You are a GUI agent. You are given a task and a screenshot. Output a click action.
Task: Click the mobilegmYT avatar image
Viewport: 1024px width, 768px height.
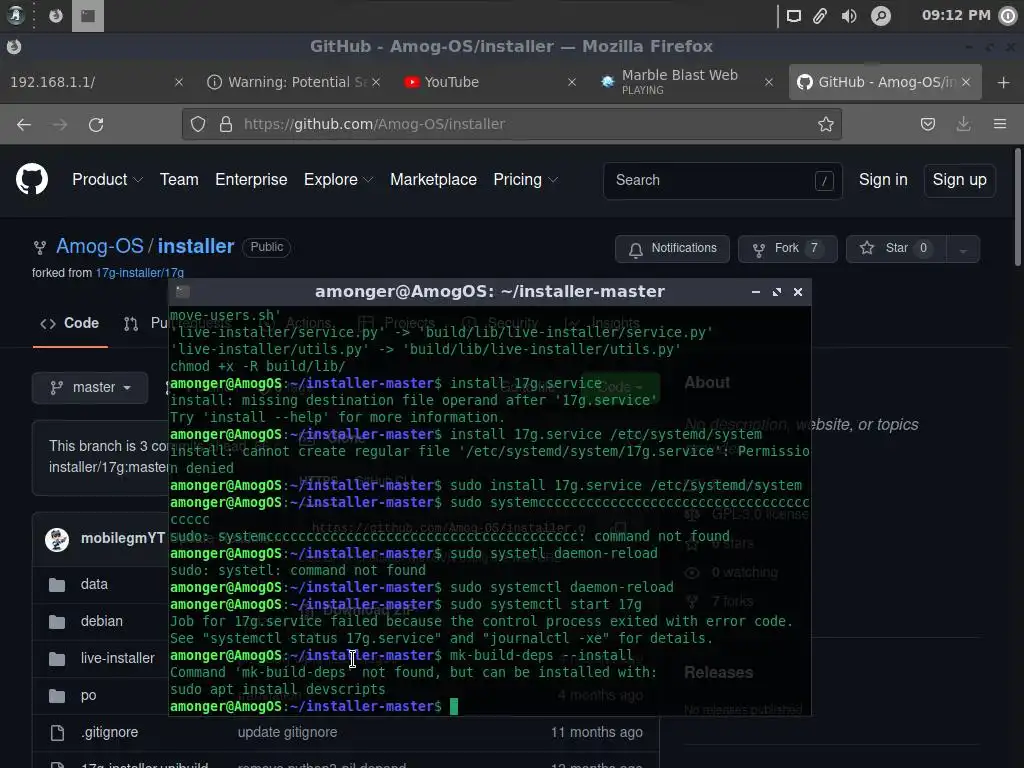[57, 539]
